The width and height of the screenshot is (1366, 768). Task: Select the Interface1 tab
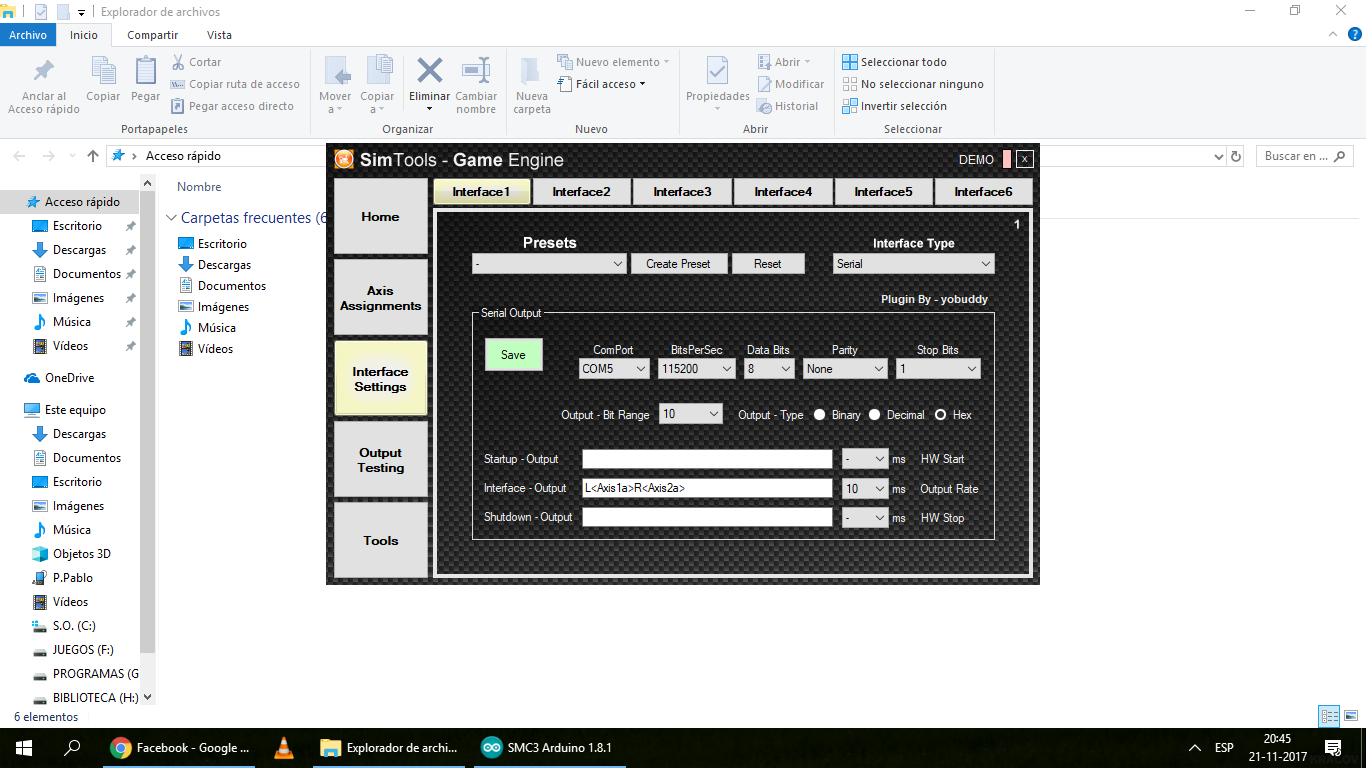tap(481, 192)
